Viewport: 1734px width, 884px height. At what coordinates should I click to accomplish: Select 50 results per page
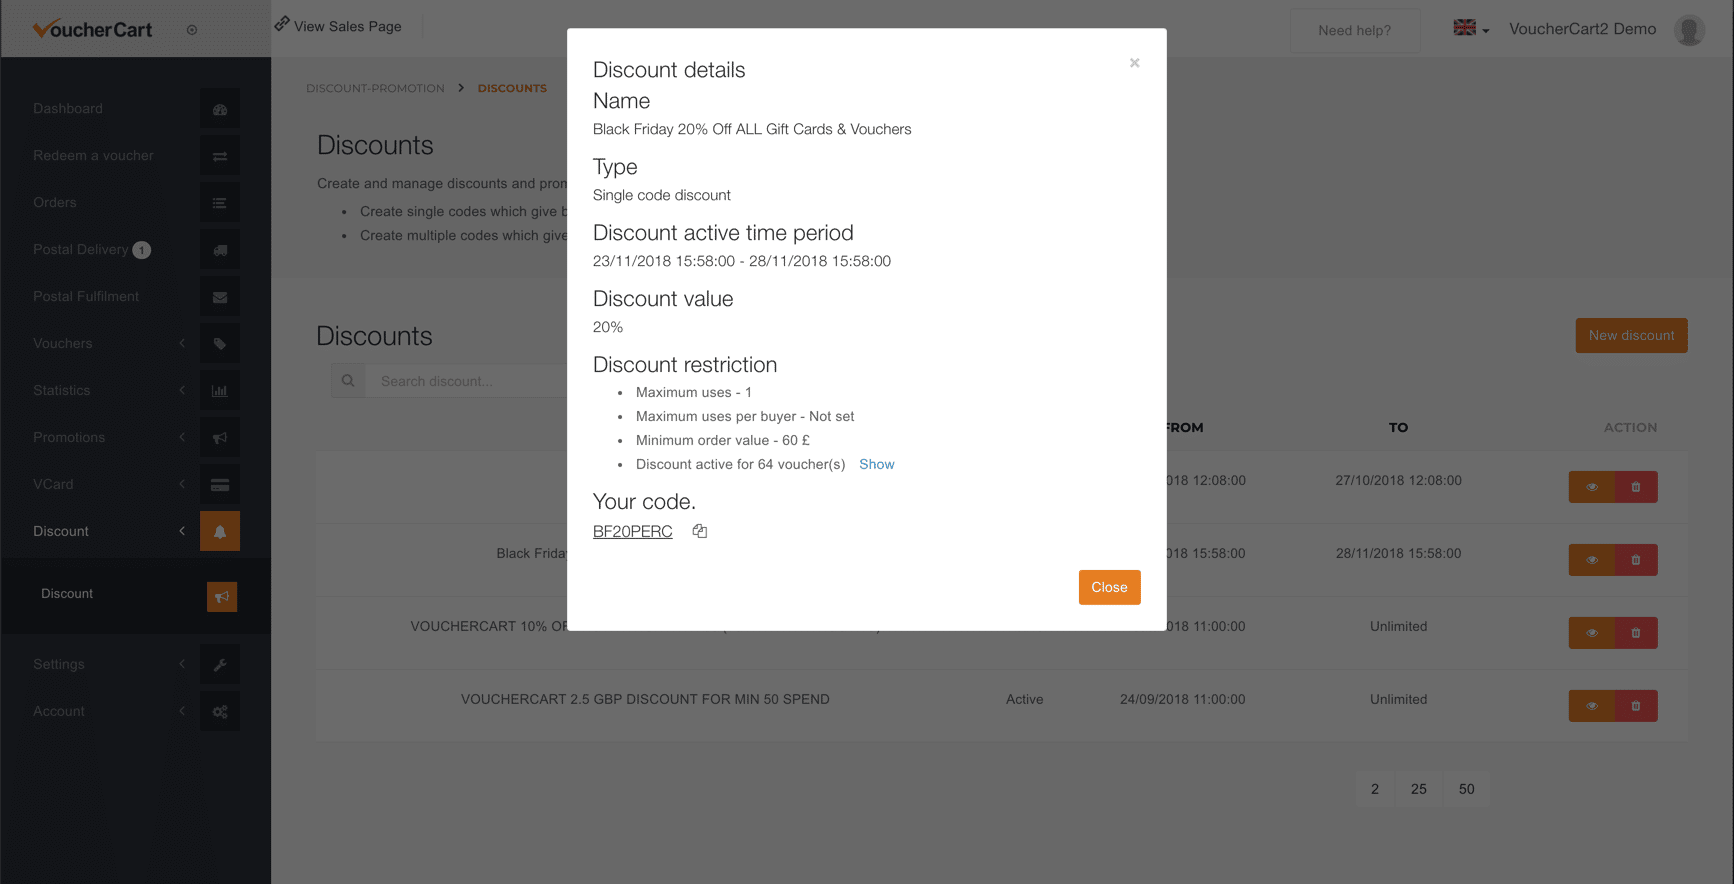point(1465,788)
